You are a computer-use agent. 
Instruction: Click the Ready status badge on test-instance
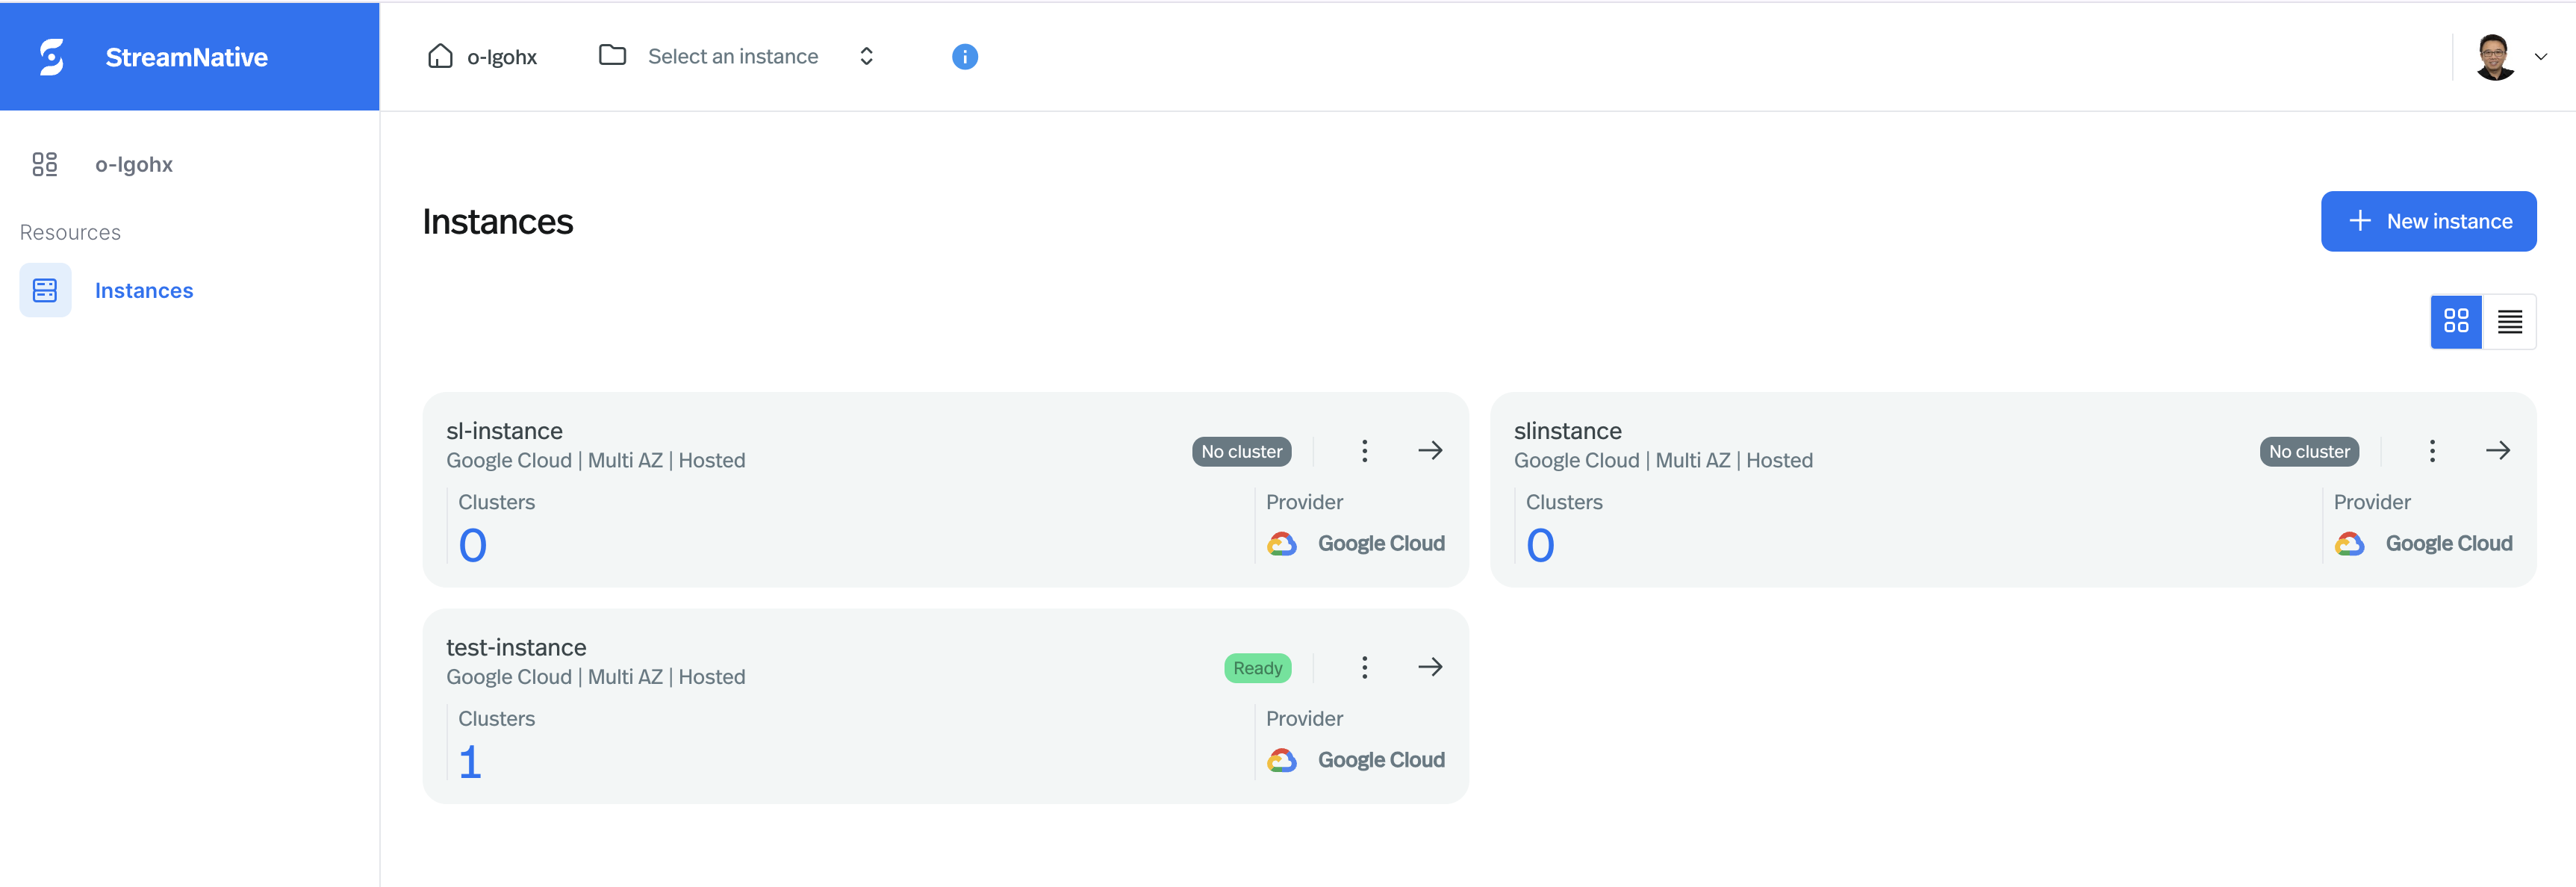tap(1258, 665)
